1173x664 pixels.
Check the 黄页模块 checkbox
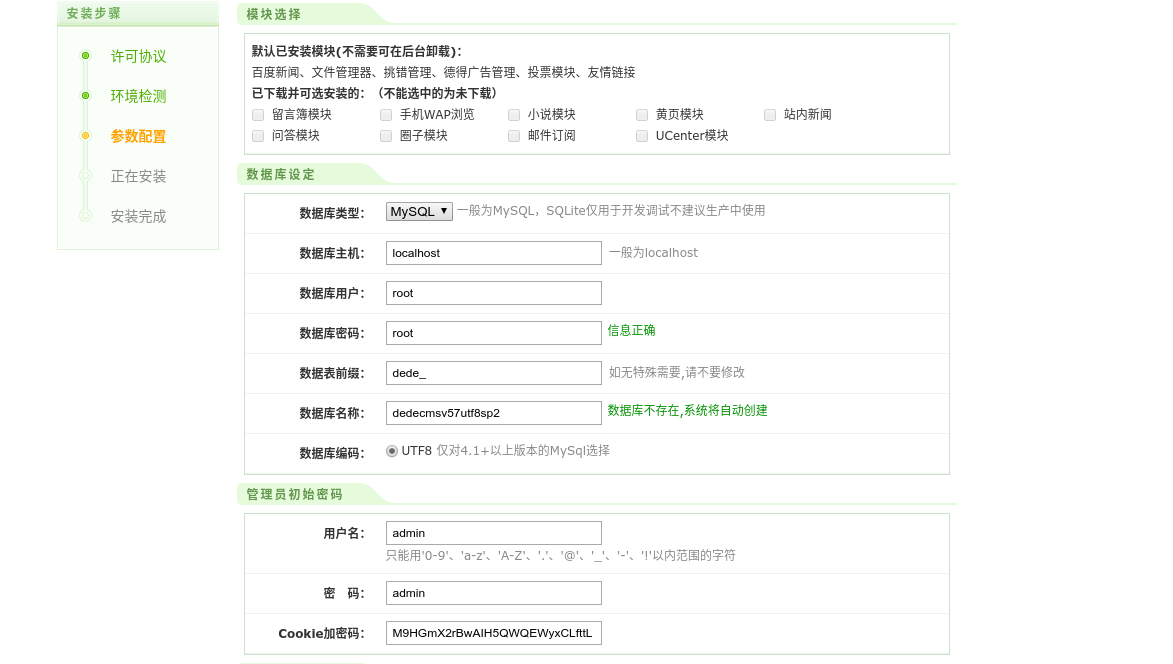pos(642,115)
